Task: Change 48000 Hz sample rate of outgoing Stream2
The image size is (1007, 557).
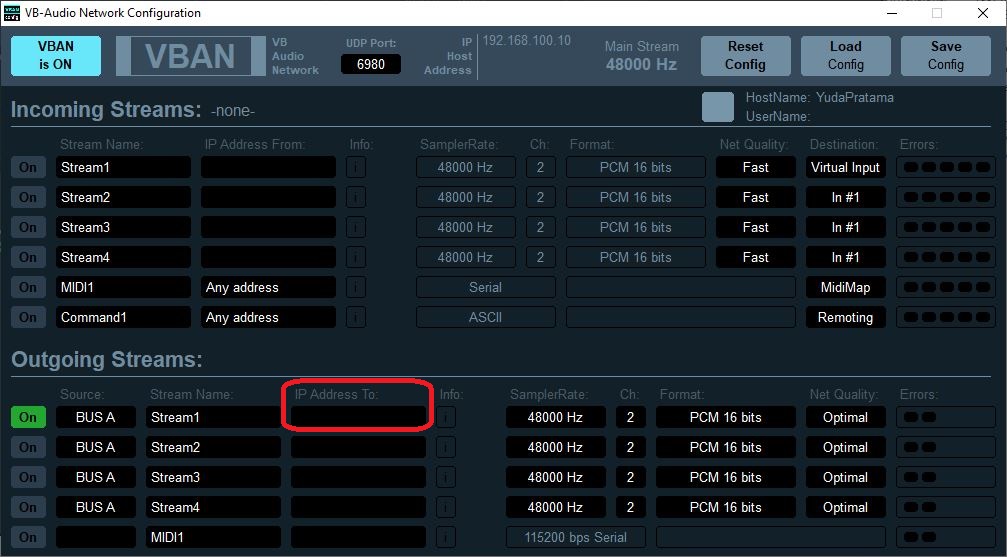Action: pos(556,447)
